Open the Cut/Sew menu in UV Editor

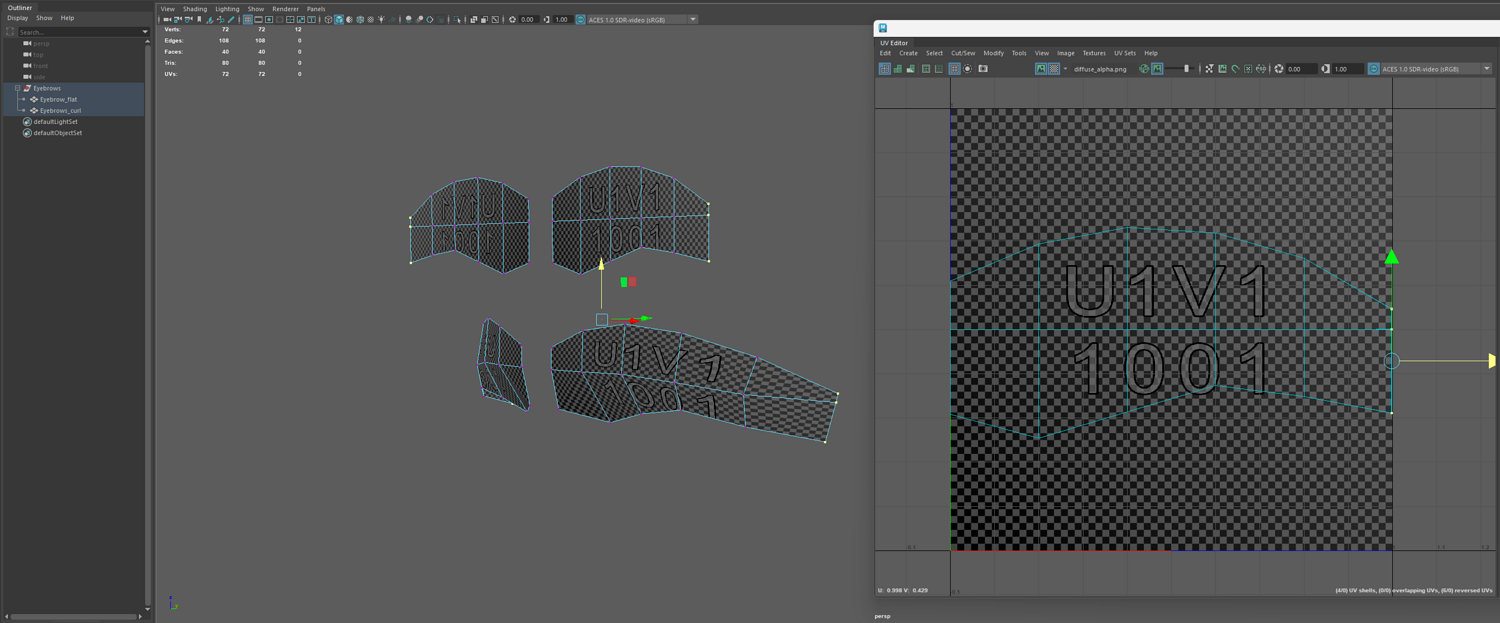coord(962,53)
